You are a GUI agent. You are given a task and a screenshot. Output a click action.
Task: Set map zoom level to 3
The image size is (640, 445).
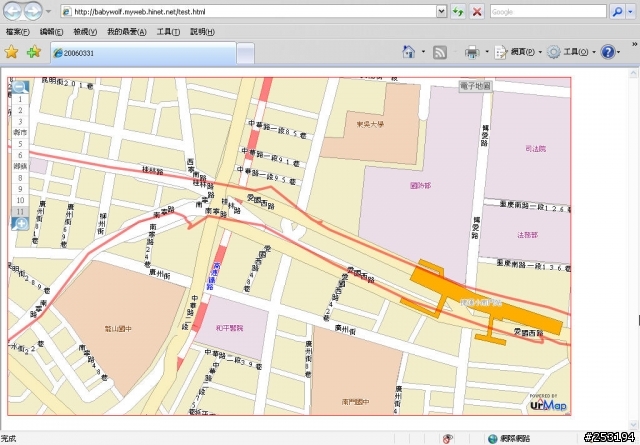coord(20,122)
